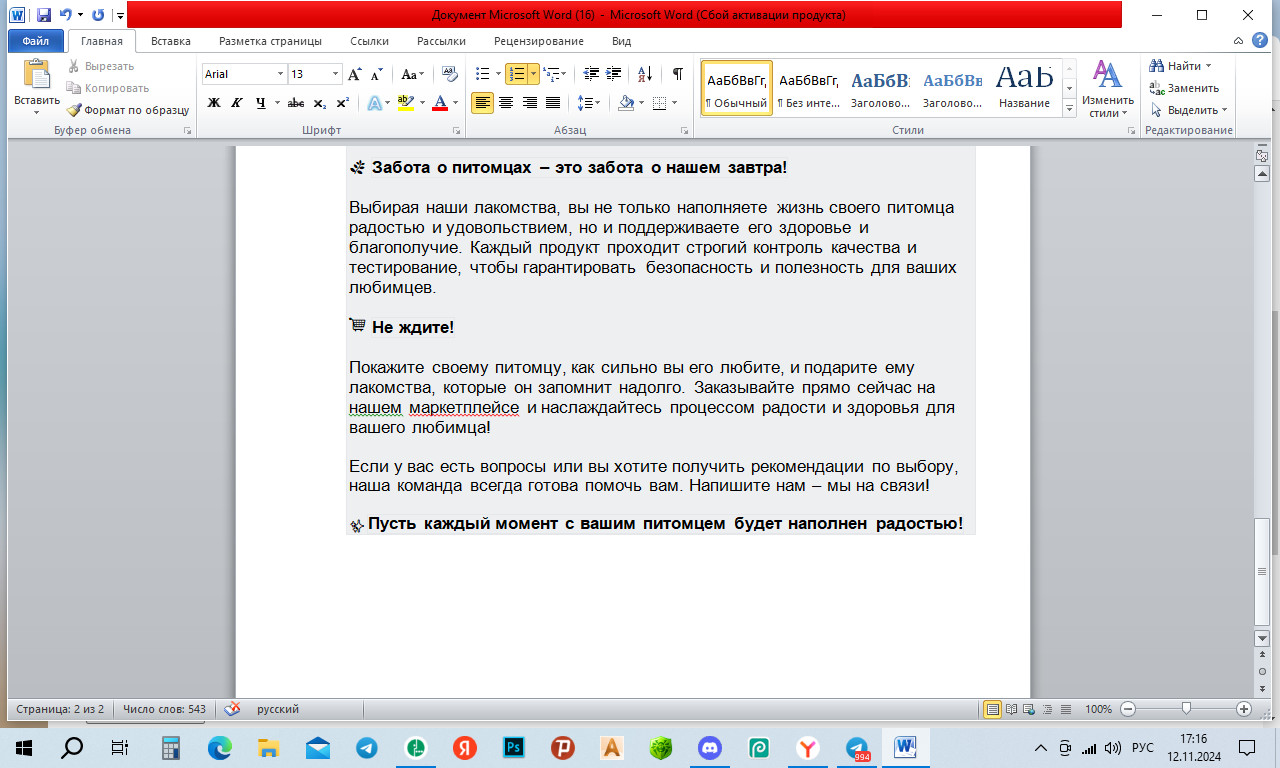This screenshot has height=768, width=1280.
Task: Click the Cut (Вырезать) scissors command
Action: pyautogui.click(x=100, y=66)
